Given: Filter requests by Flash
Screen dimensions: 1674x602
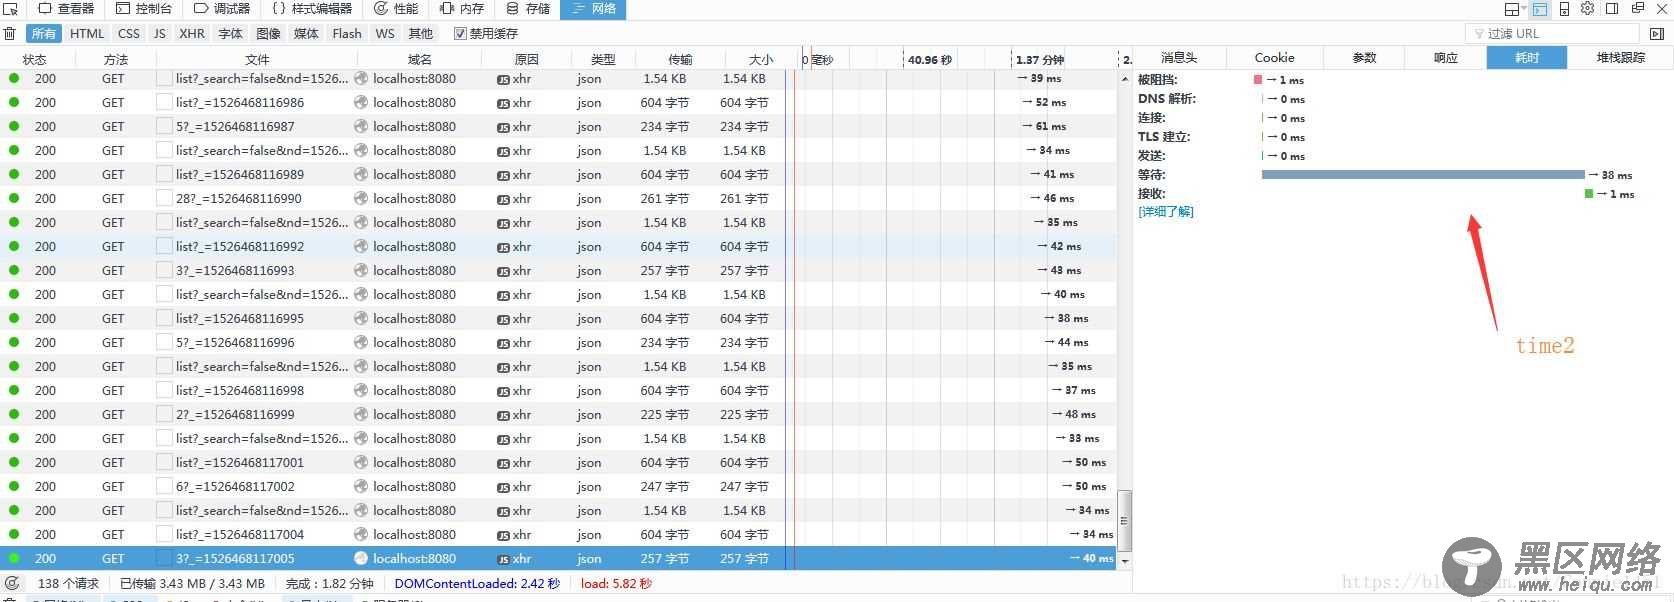Looking at the screenshot, I should [347, 33].
